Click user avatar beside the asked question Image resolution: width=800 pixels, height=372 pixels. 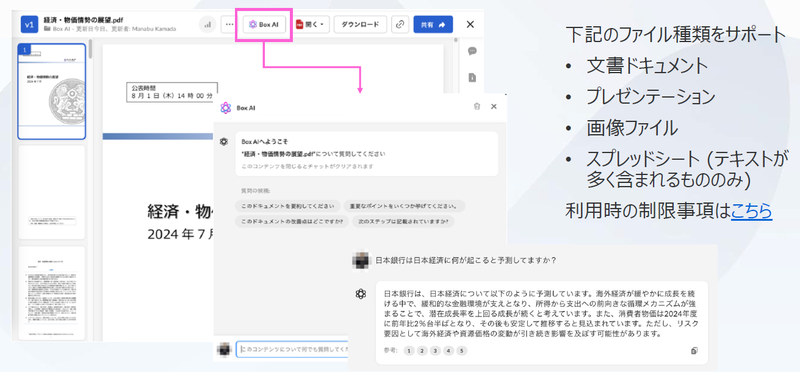[361, 260]
